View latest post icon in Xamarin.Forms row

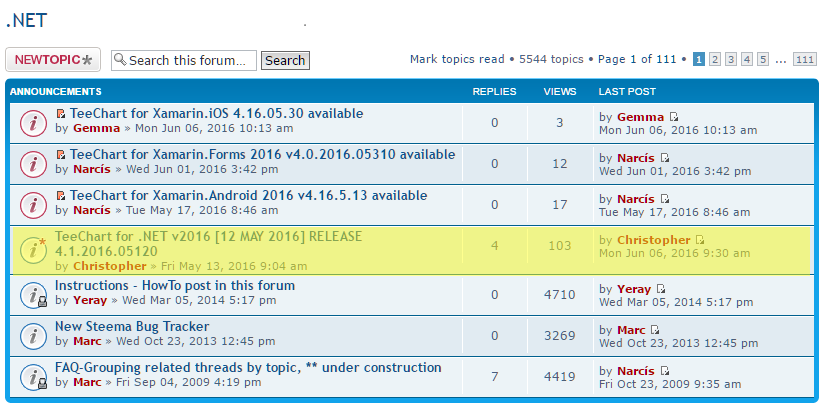click(665, 158)
